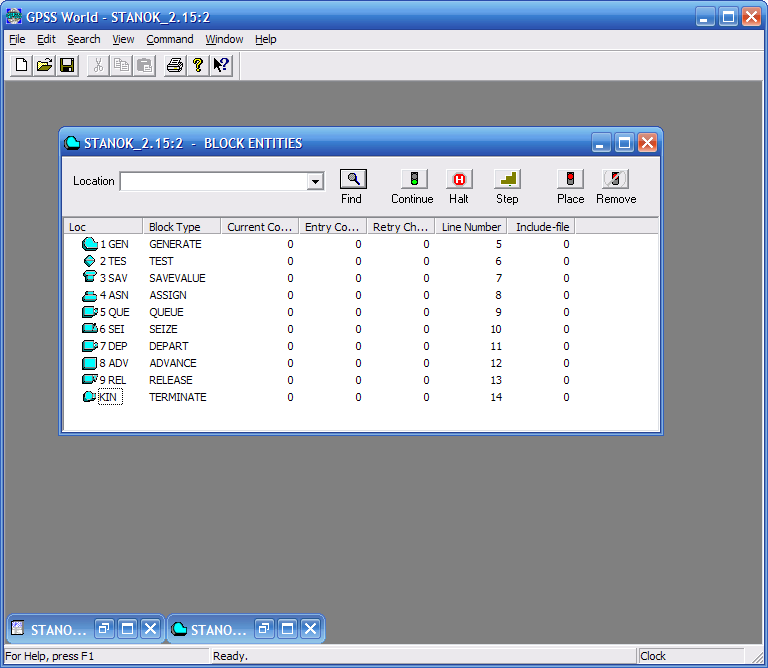Click the Place red light button
Screen dimensions: 768x668
[570, 179]
